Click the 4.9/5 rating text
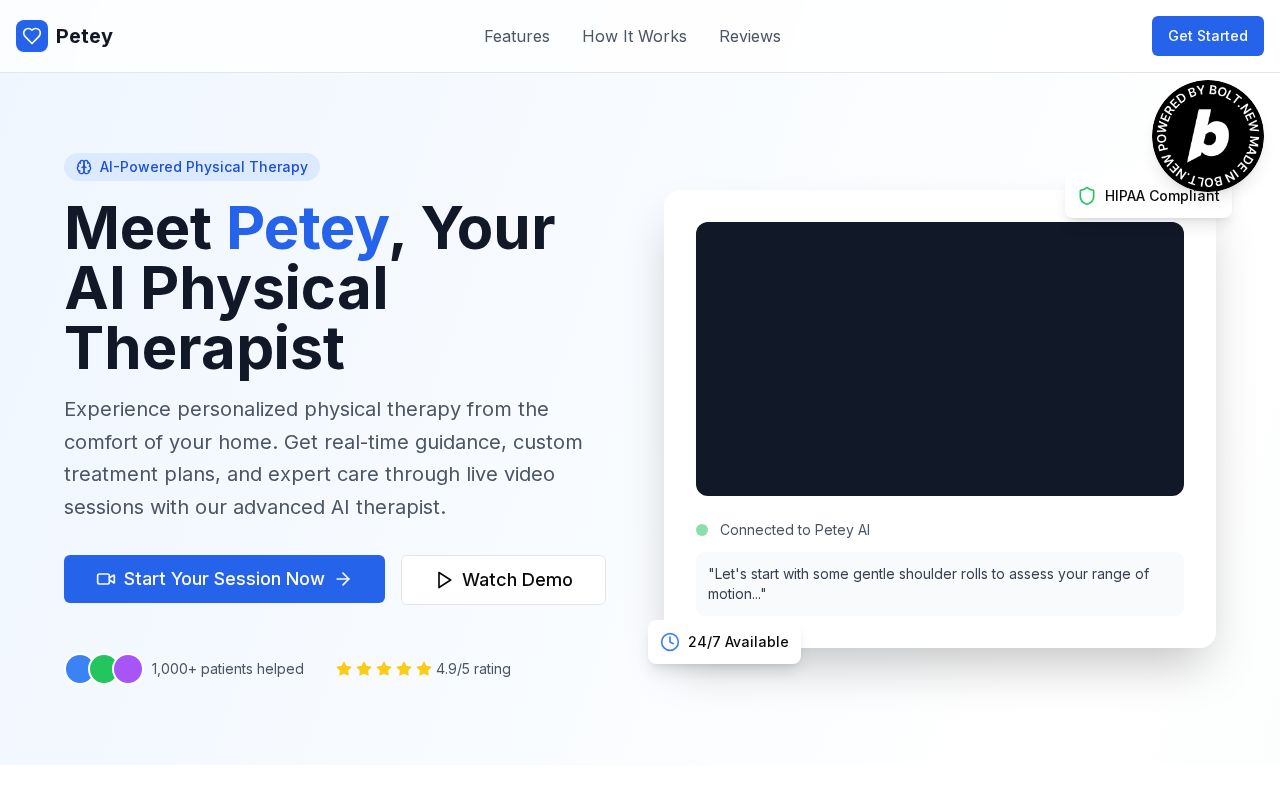 coord(473,669)
